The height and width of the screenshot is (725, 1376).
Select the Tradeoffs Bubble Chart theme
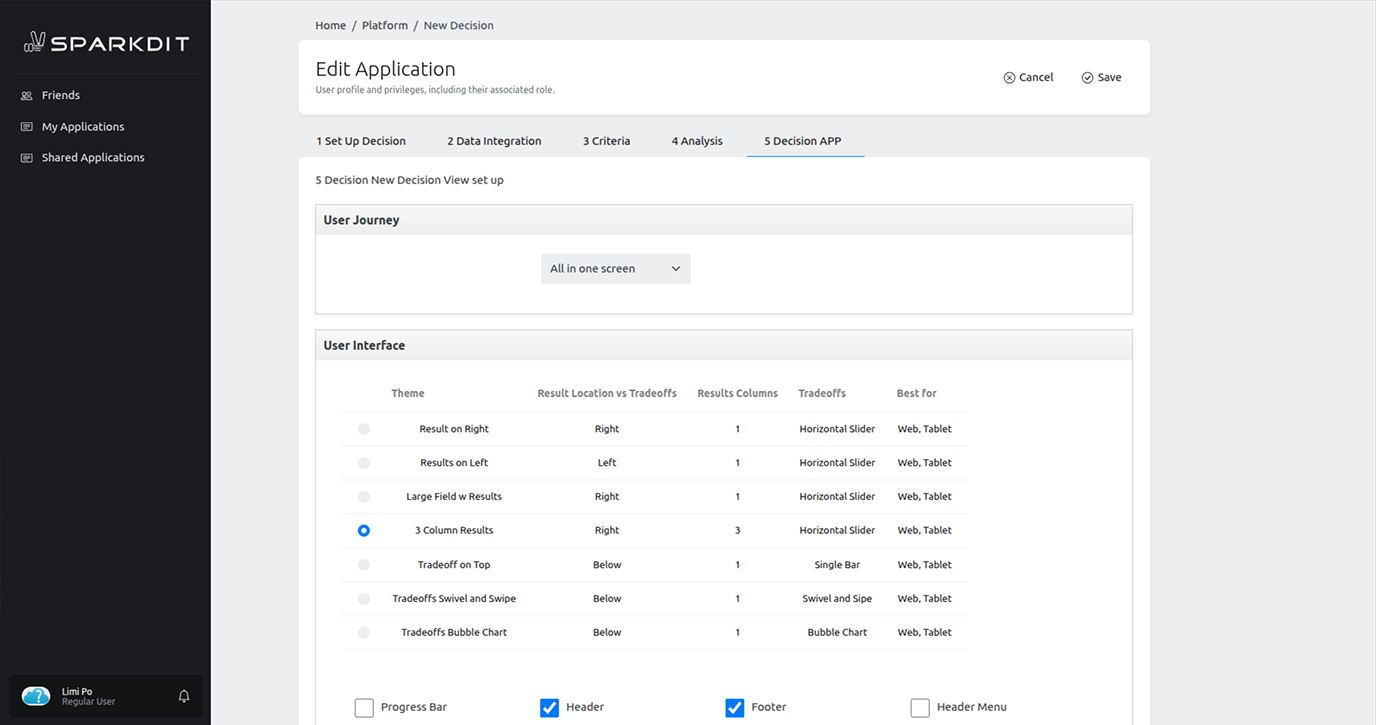363,632
